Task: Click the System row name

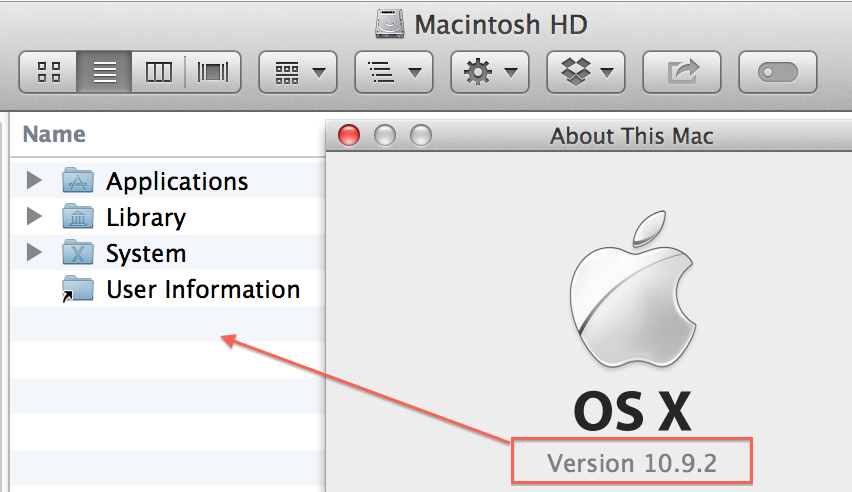Action: click(x=146, y=253)
